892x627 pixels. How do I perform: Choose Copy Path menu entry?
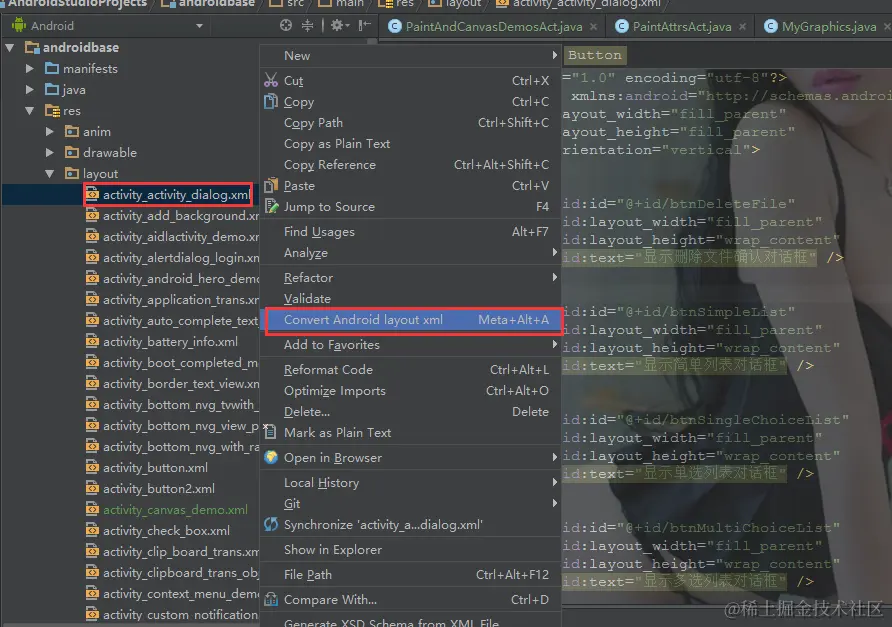411,123
